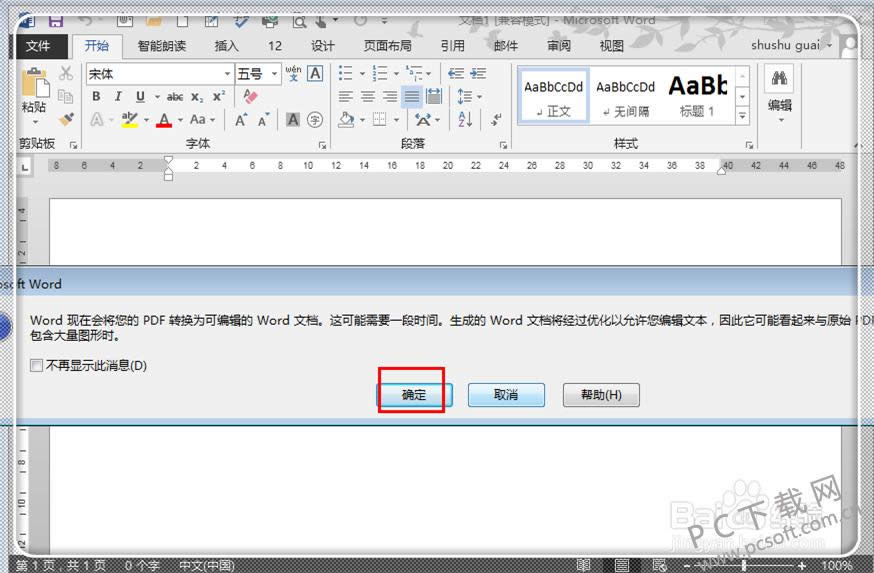Apply red font color

(x=164, y=119)
